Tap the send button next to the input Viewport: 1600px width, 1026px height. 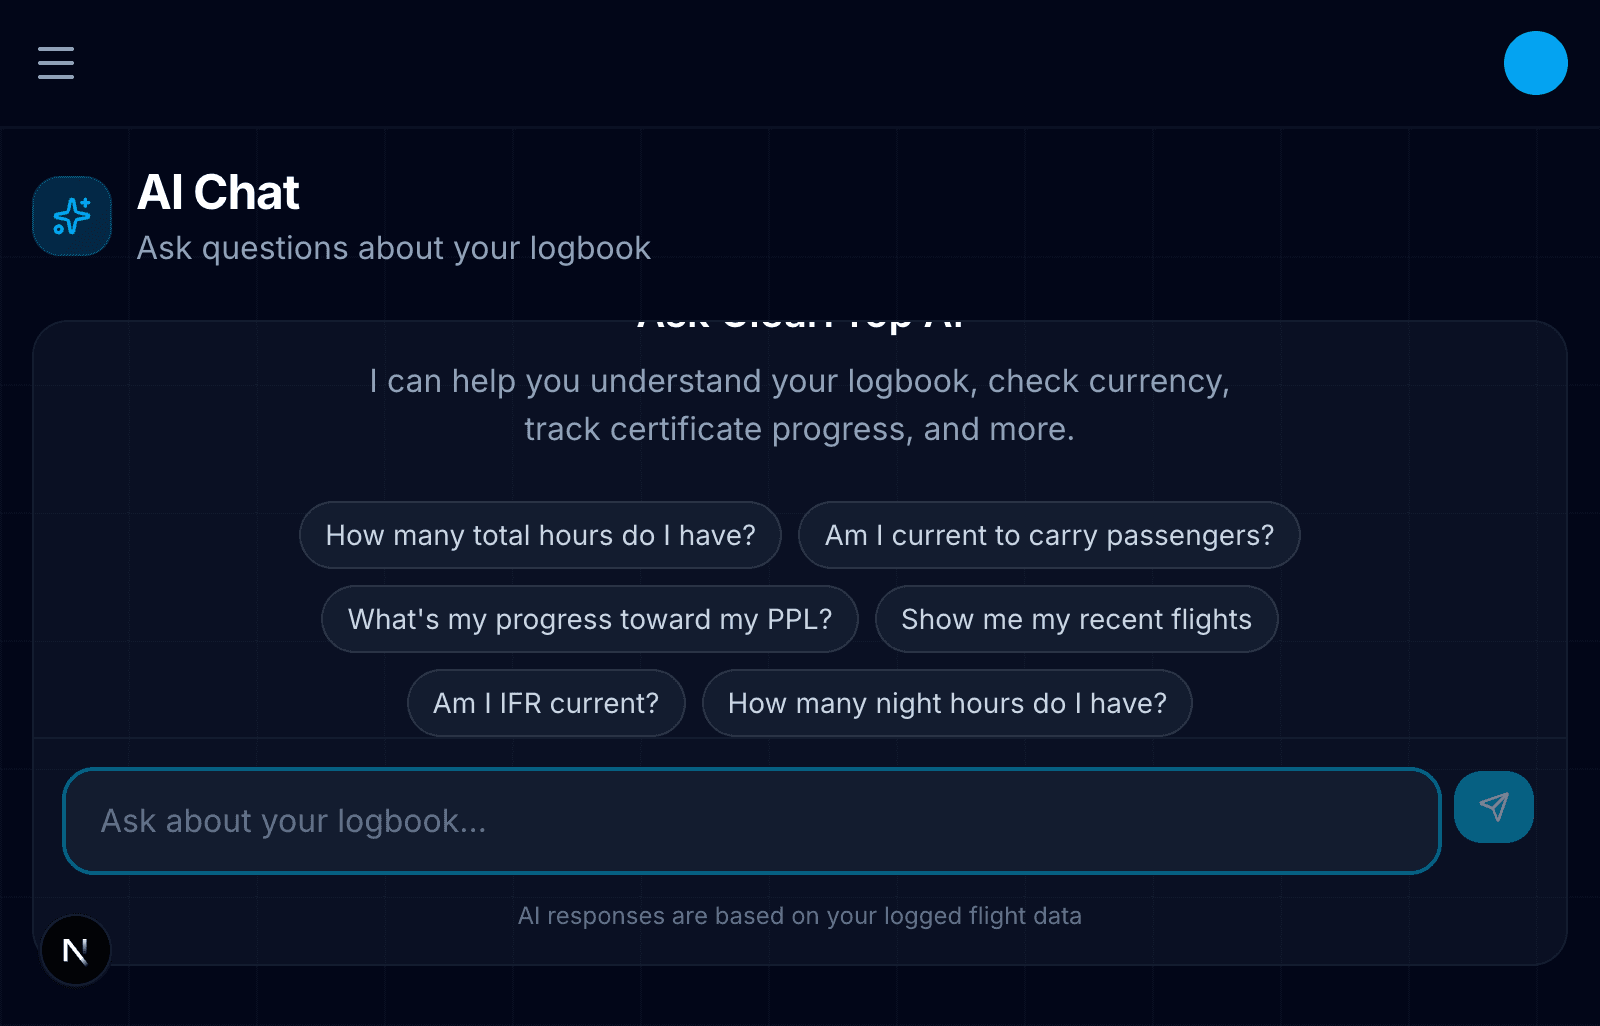[x=1493, y=807]
